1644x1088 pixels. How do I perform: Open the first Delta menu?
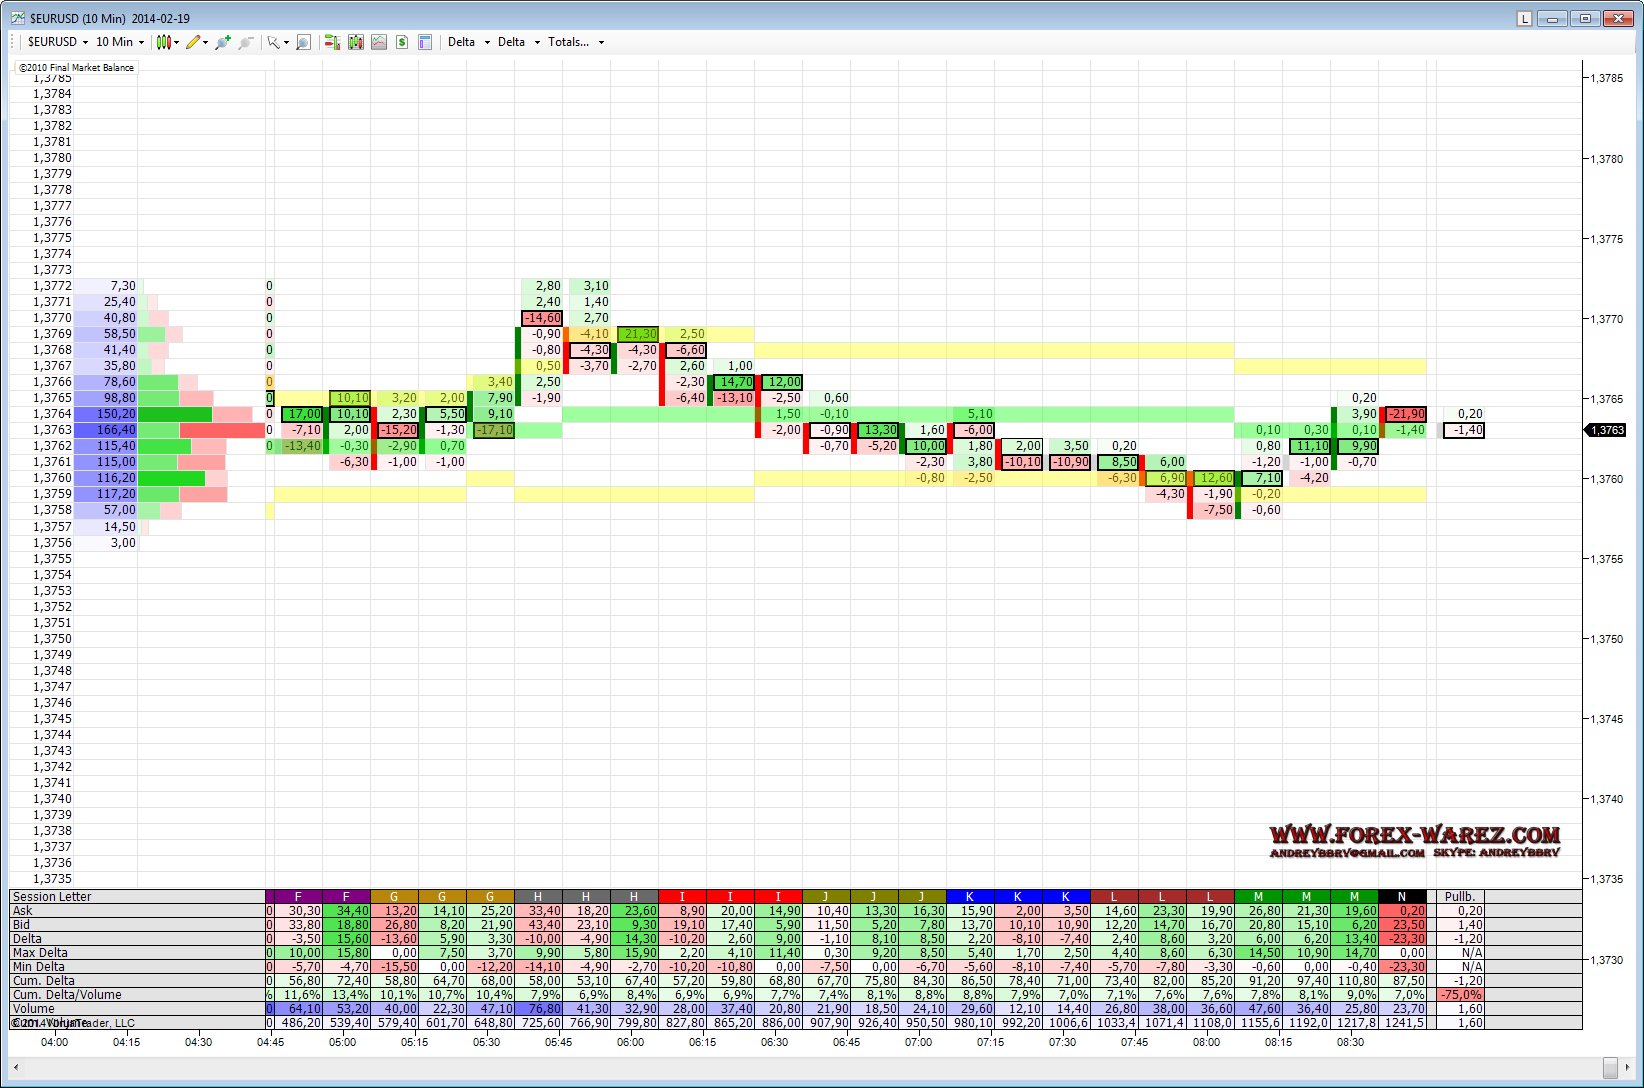468,42
